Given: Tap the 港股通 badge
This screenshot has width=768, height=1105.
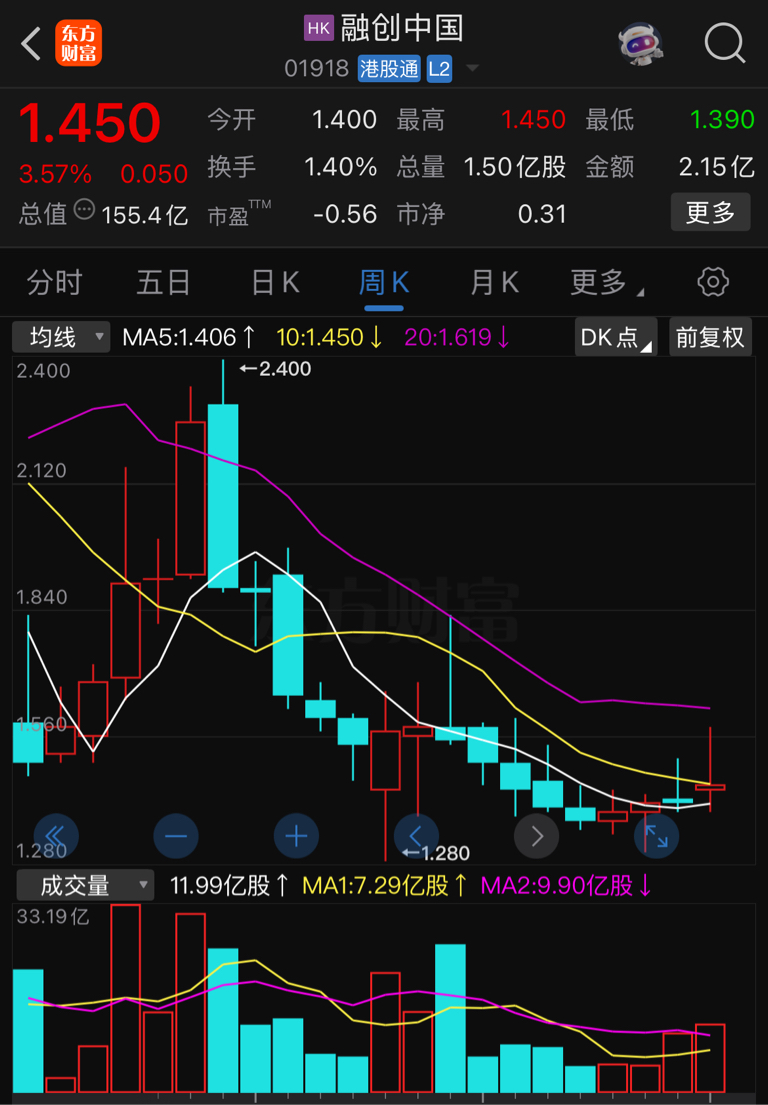Looking at the screenshot, I should [x=389, y=68].
